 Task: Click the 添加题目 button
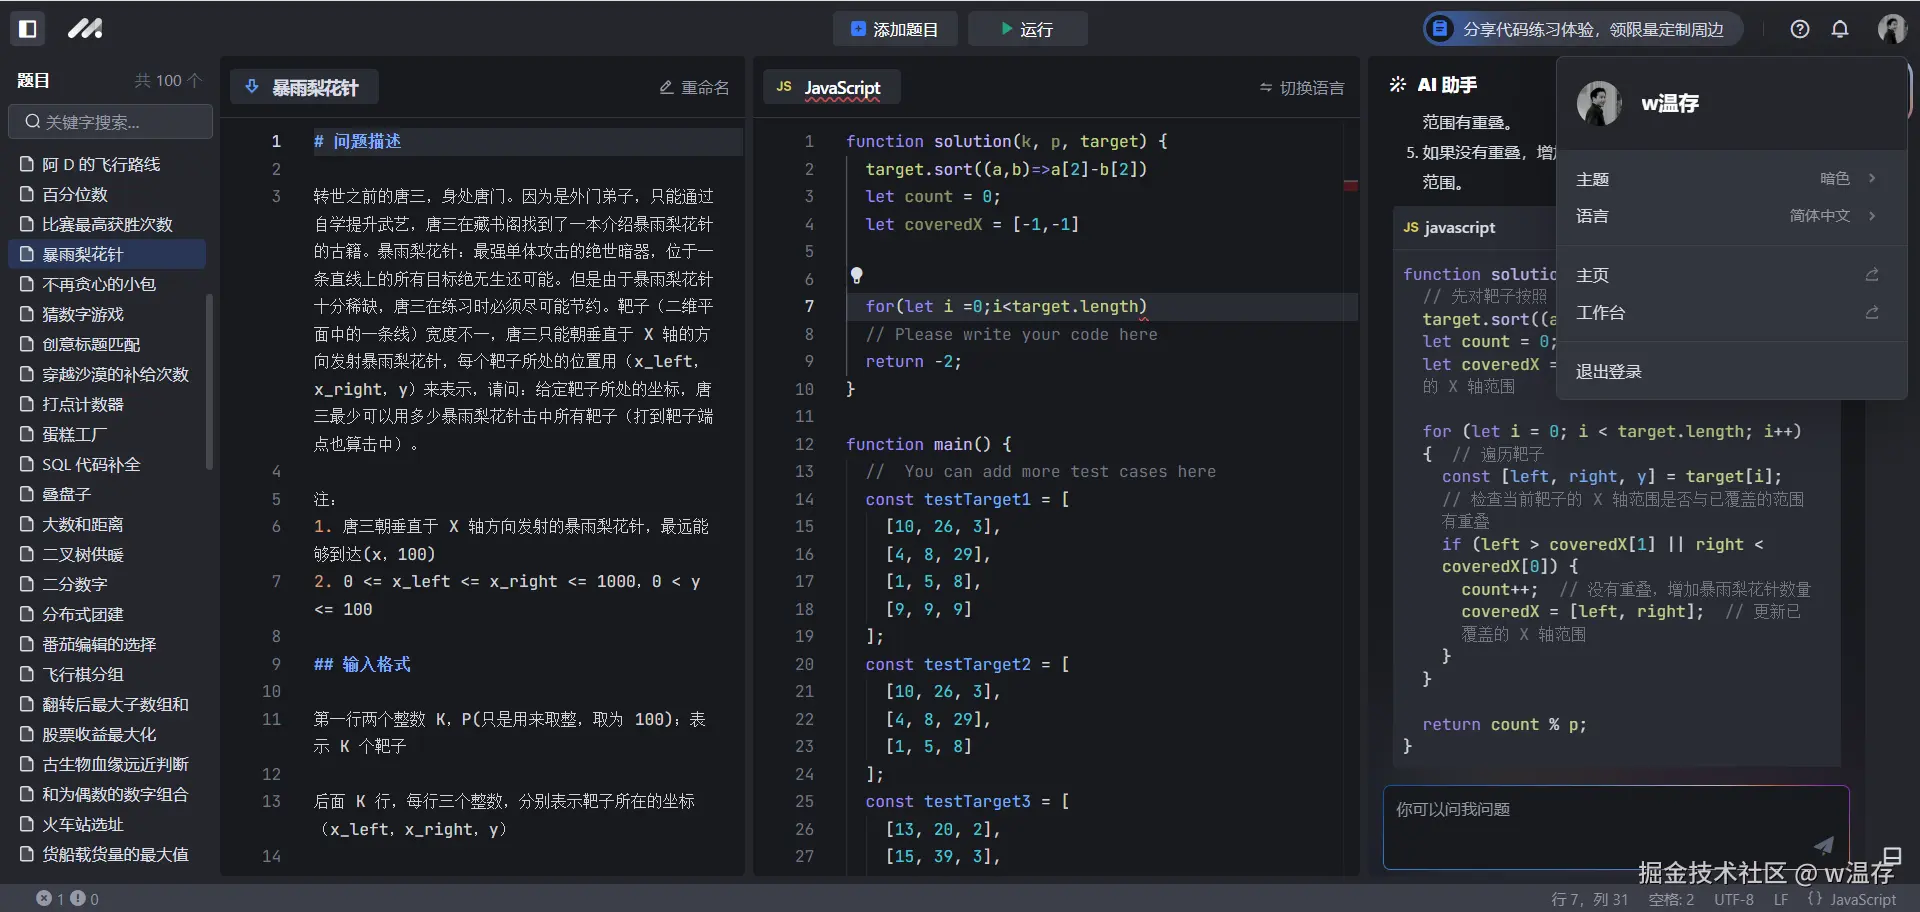pyautogui.click(x=895, y=29)
